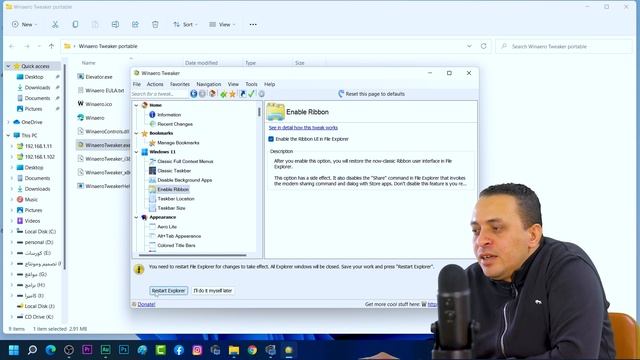Collapse the Appearance tree node
Screen dimensions: 640x360
136,218
